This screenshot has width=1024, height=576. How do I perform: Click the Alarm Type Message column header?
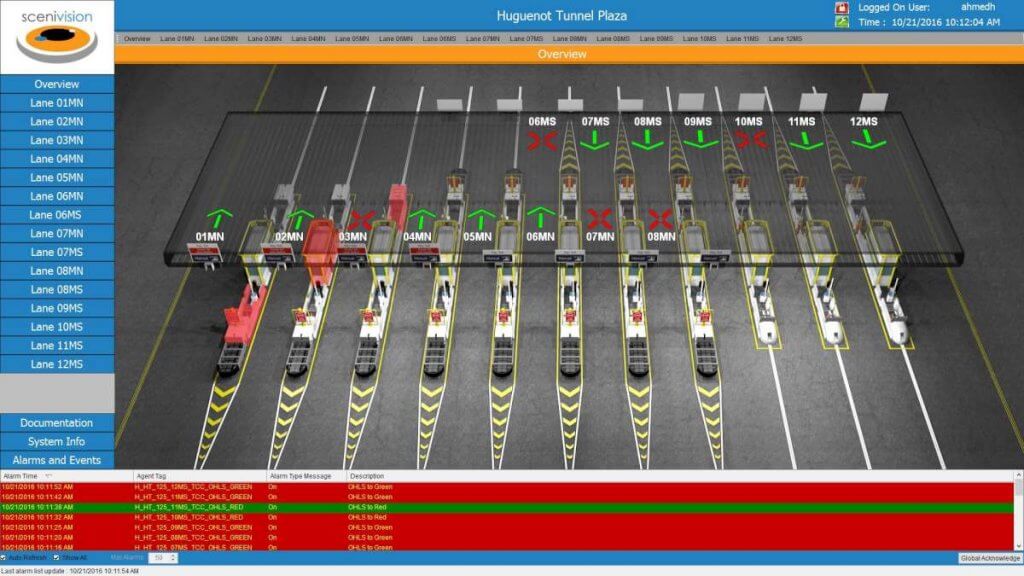(x=306, y=476)
